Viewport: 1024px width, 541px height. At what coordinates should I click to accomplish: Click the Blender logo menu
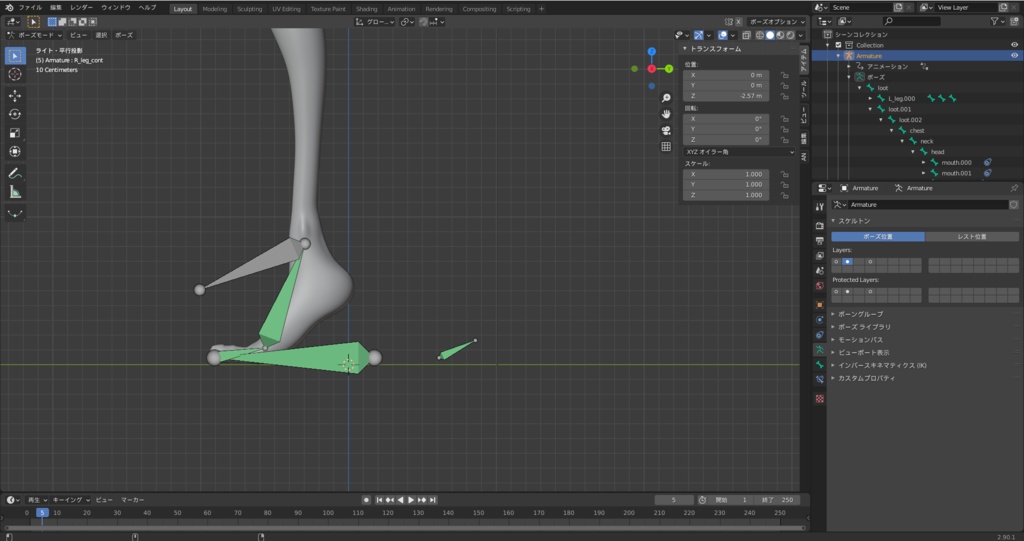pyautogui.click(x=9, y=7)
